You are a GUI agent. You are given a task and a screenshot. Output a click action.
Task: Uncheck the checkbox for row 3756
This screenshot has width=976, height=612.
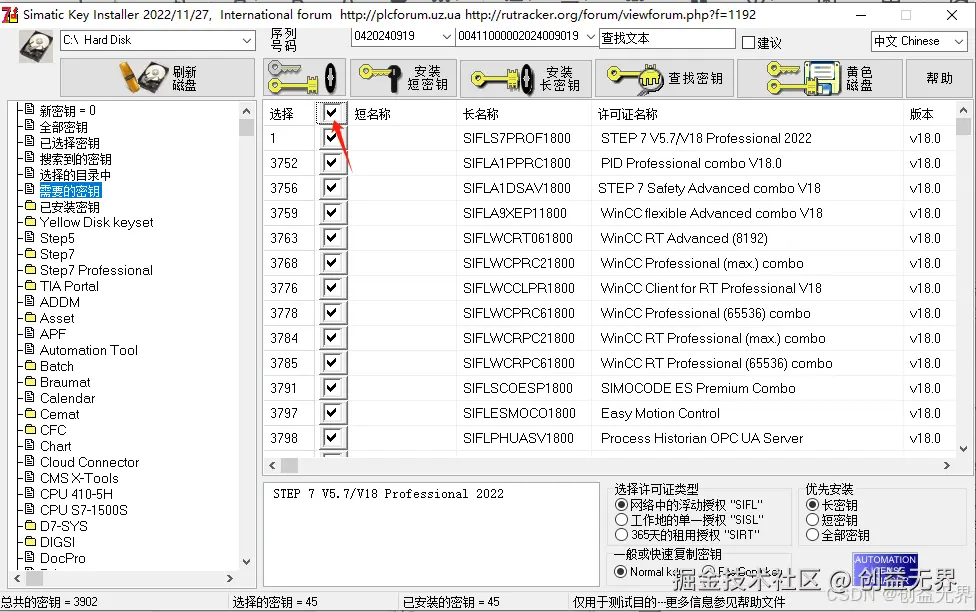point(331,188)
